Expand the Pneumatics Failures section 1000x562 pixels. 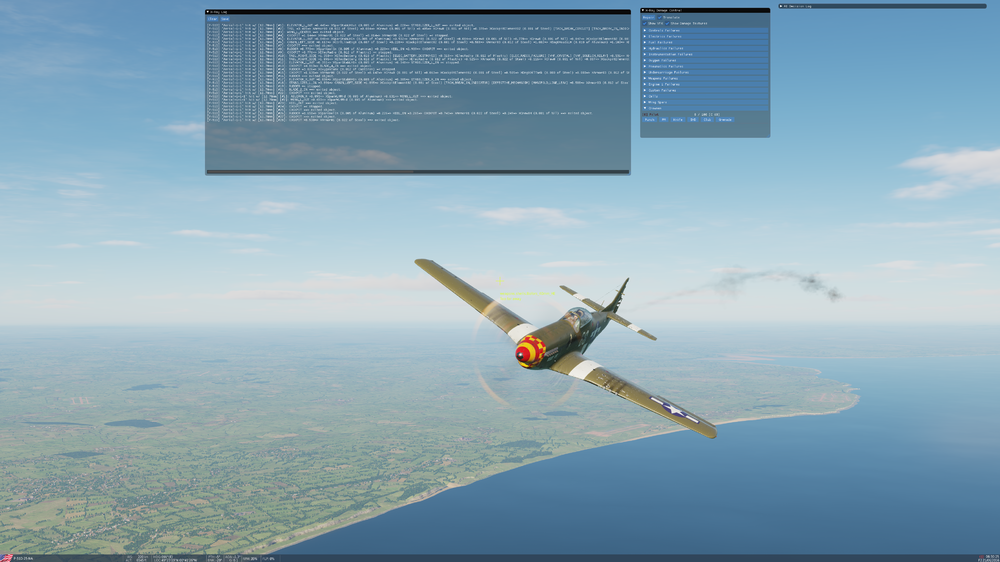point(705,66)
